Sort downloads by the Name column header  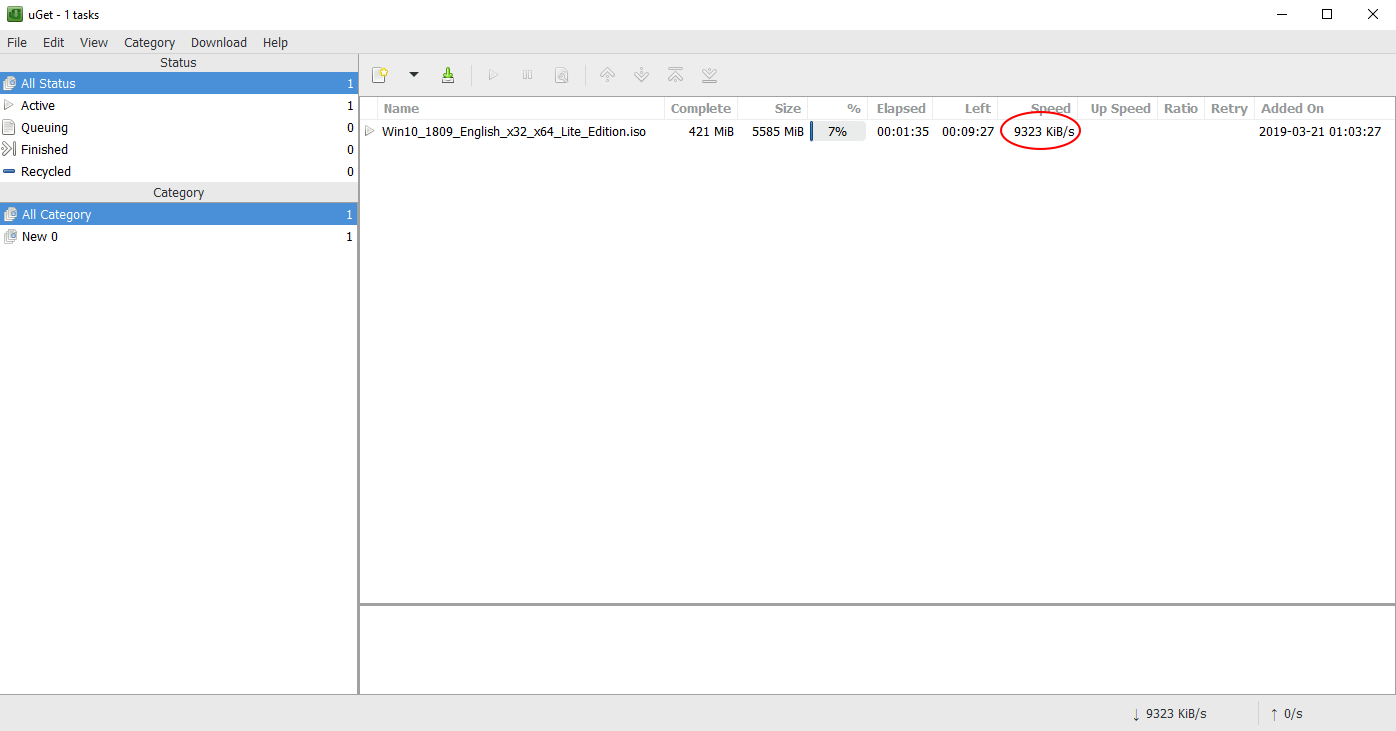tap(402, 109)
